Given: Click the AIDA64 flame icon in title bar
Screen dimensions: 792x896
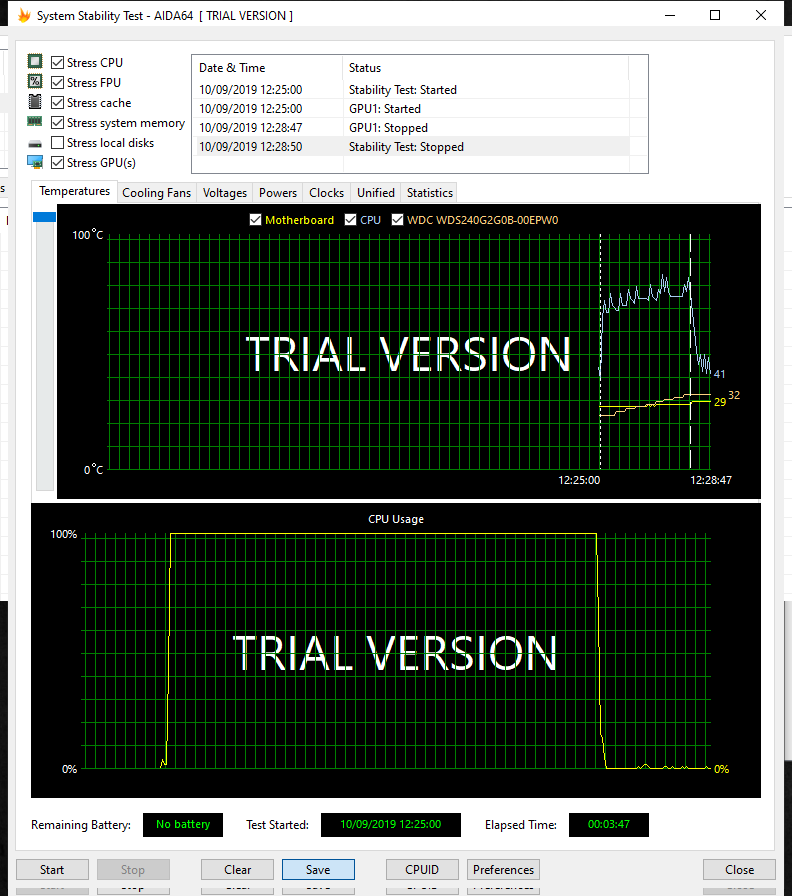Looking at the screenshot, I should pos(25,15).
